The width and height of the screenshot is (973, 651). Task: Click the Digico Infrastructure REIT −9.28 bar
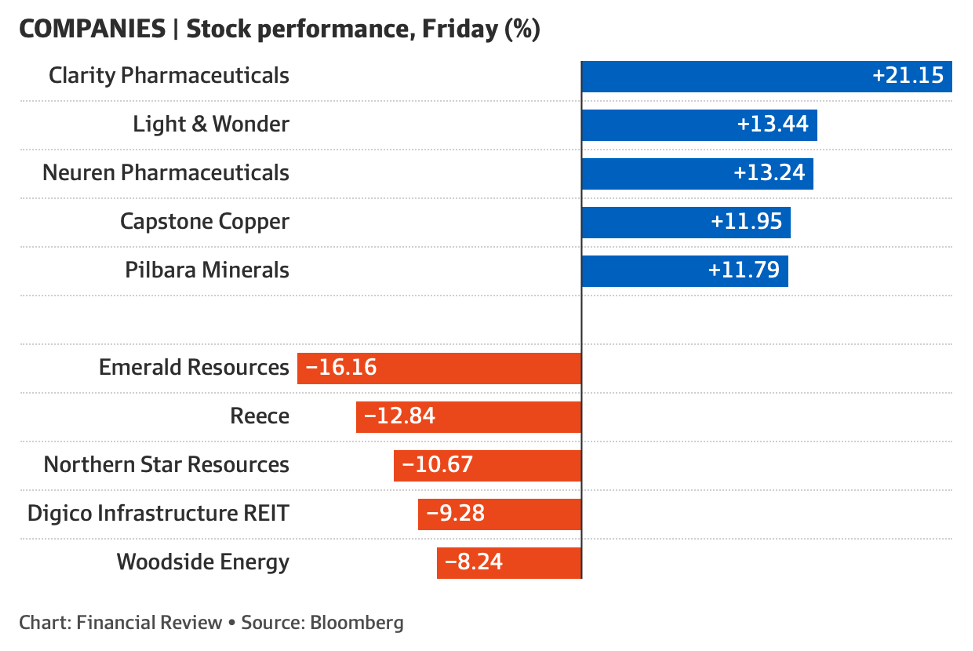(x=499, y=514)
